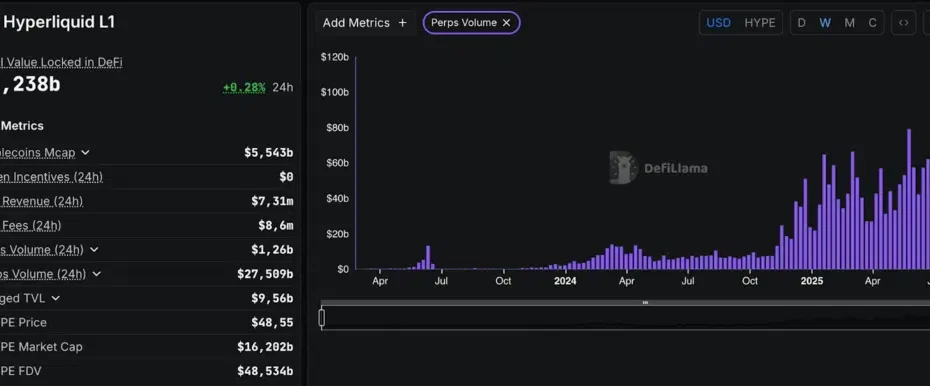Click the $48,55 price value
930x386 pixels.
(272, 323)
